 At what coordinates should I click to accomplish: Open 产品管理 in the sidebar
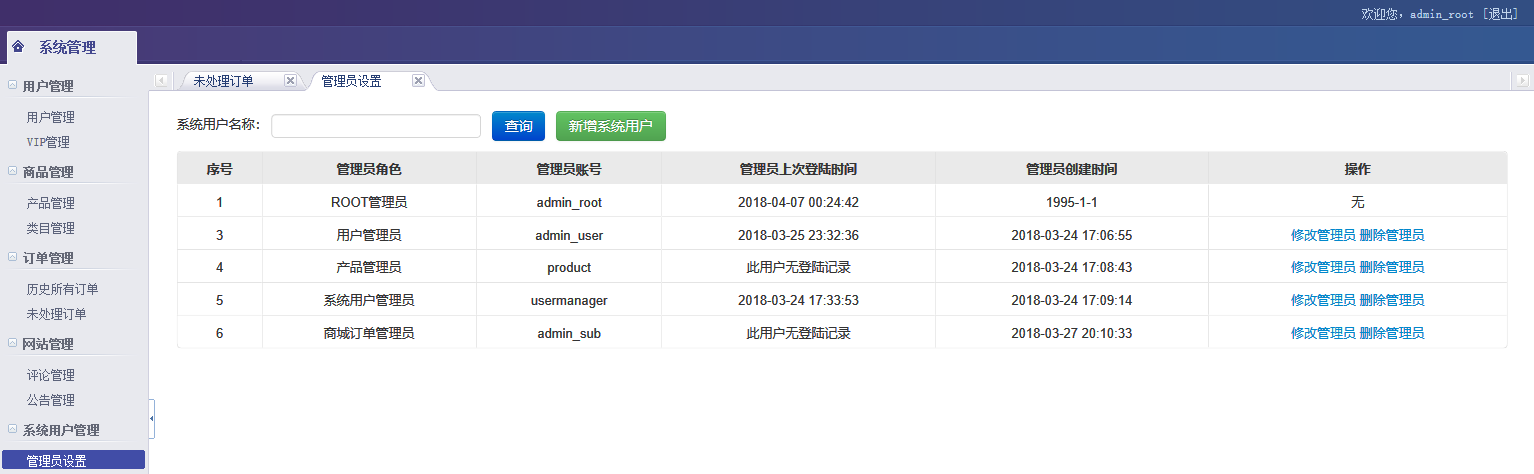pyautogui.click(x=50, y=203)
